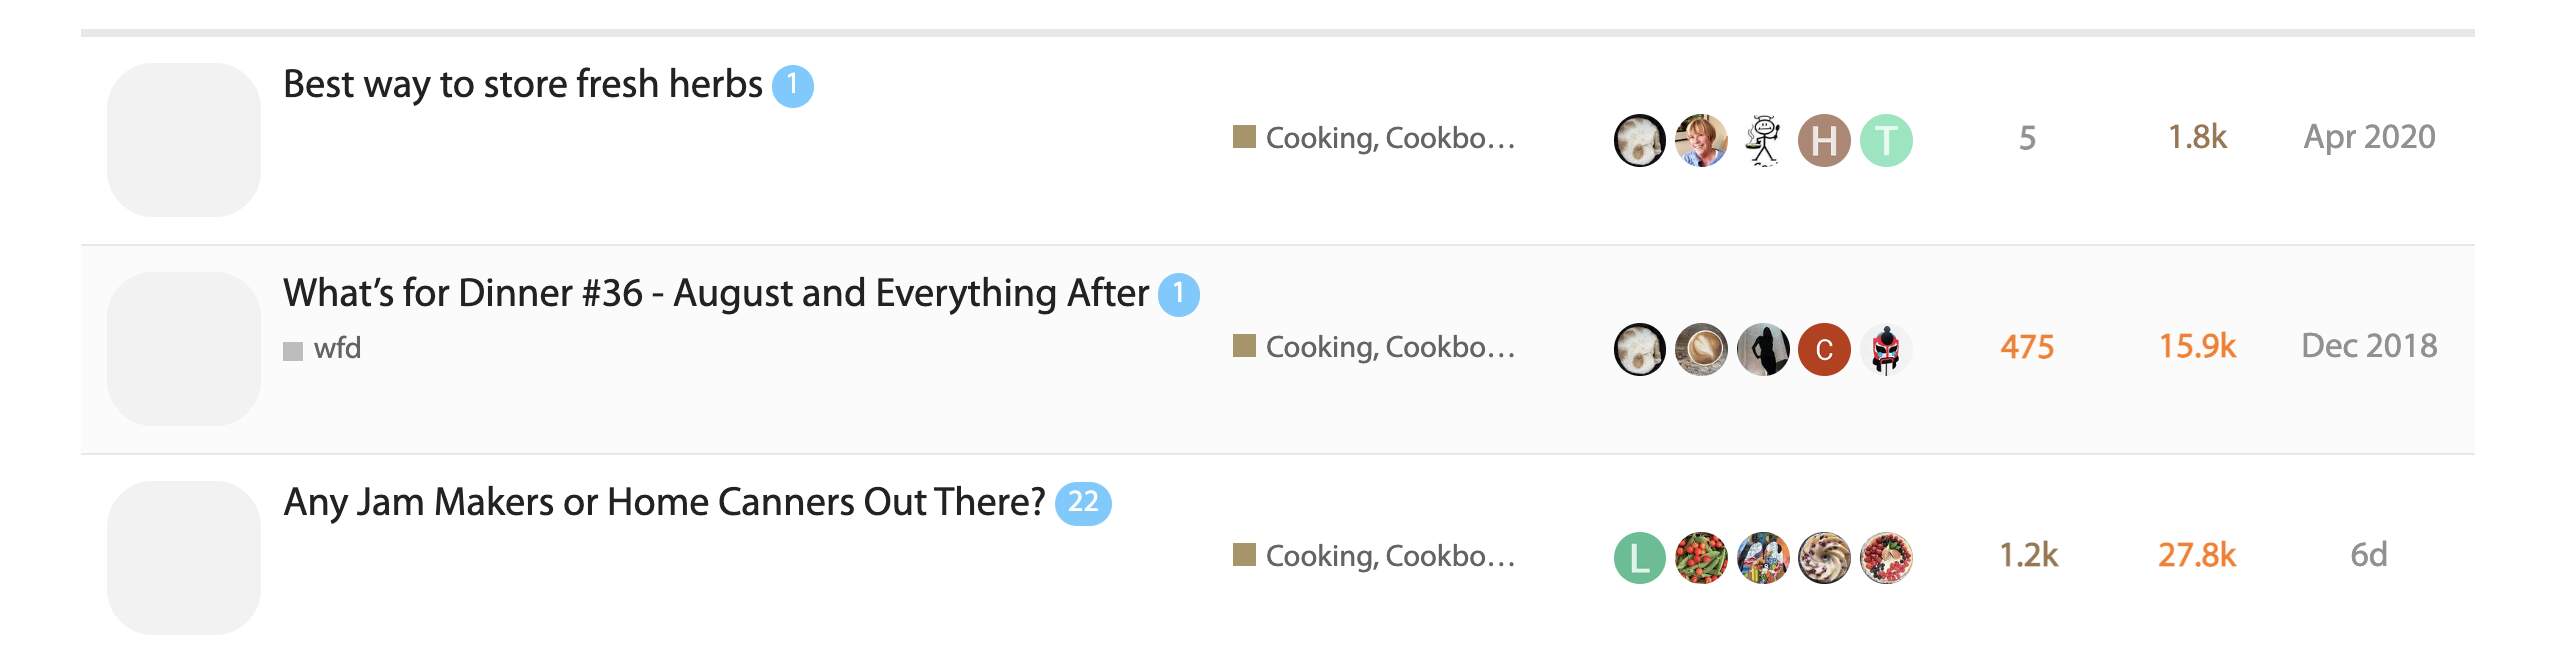The width and height of the screenshot is (2568, 650).
Task: Open "Best way to store fresh herbs" topic
Action: point(522,85)
